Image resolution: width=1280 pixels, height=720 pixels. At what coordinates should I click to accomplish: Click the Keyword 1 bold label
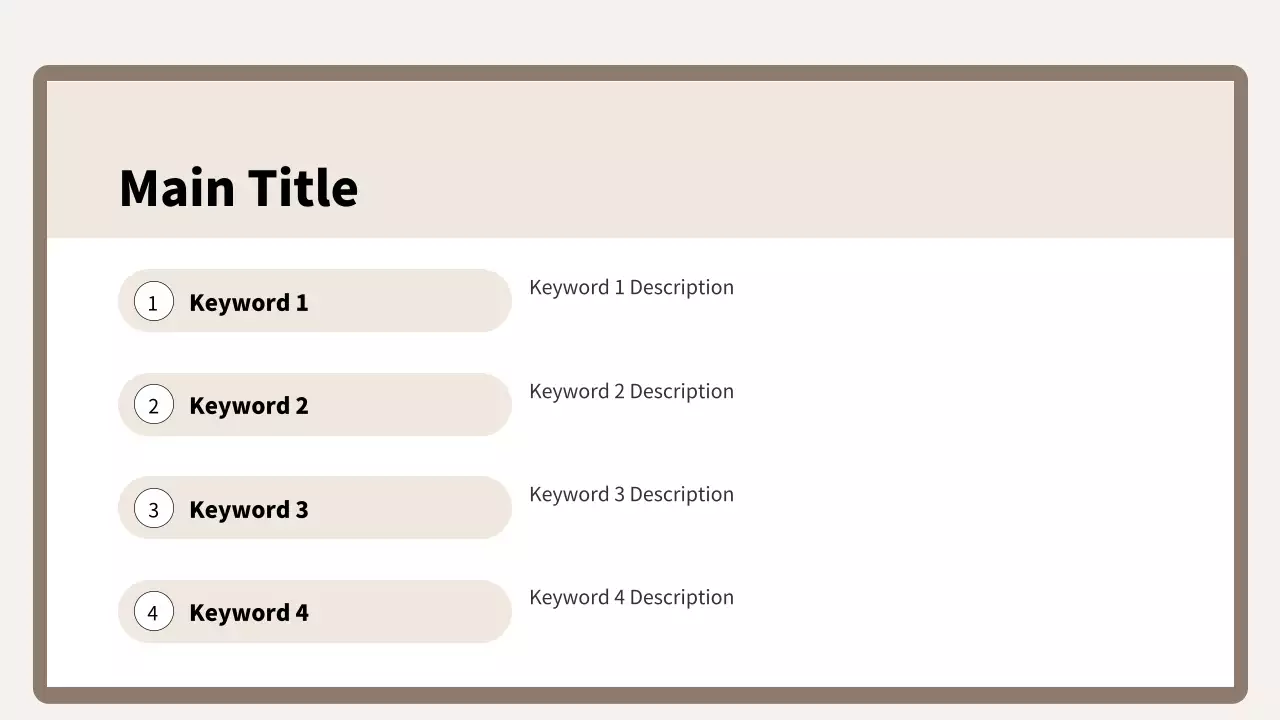pos(248,302)
